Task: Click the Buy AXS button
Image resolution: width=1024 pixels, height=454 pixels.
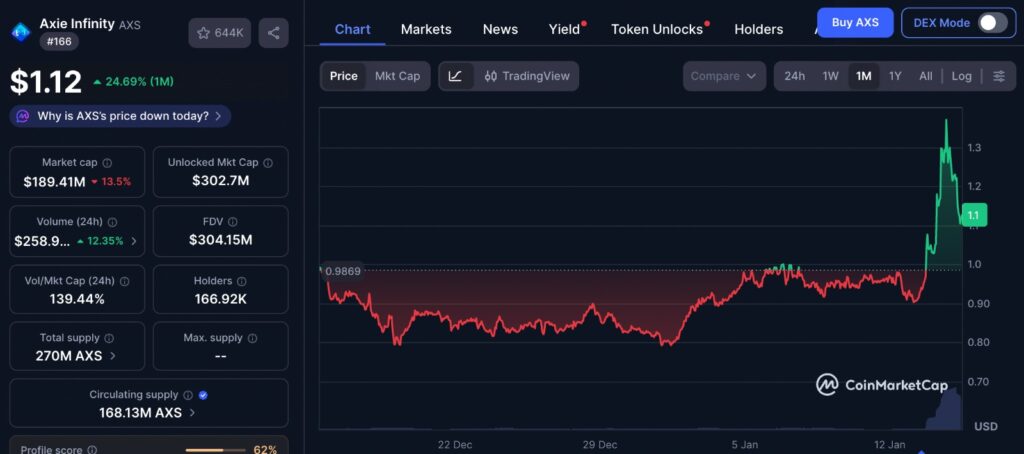Action: (855, 23)
